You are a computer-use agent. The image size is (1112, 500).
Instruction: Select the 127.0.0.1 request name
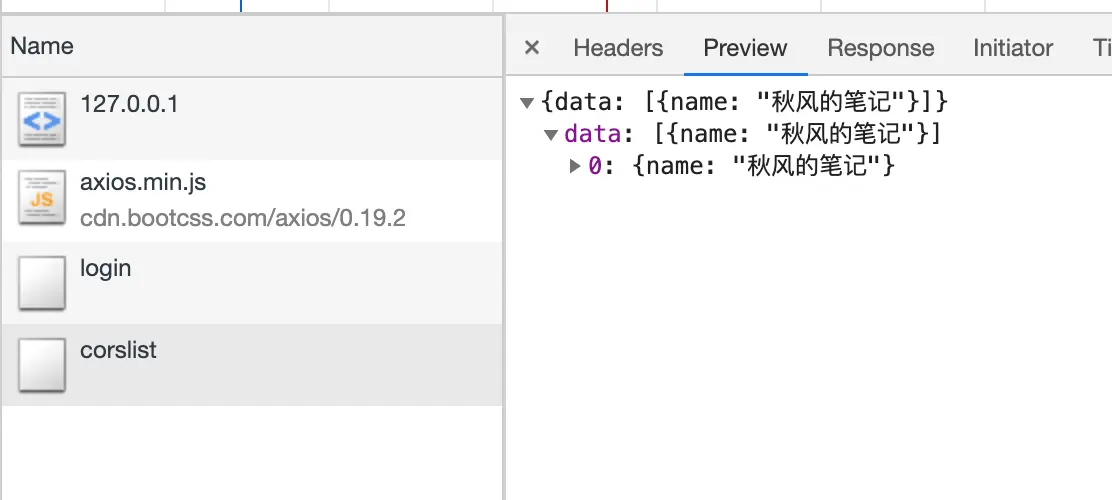click(129, 104)
